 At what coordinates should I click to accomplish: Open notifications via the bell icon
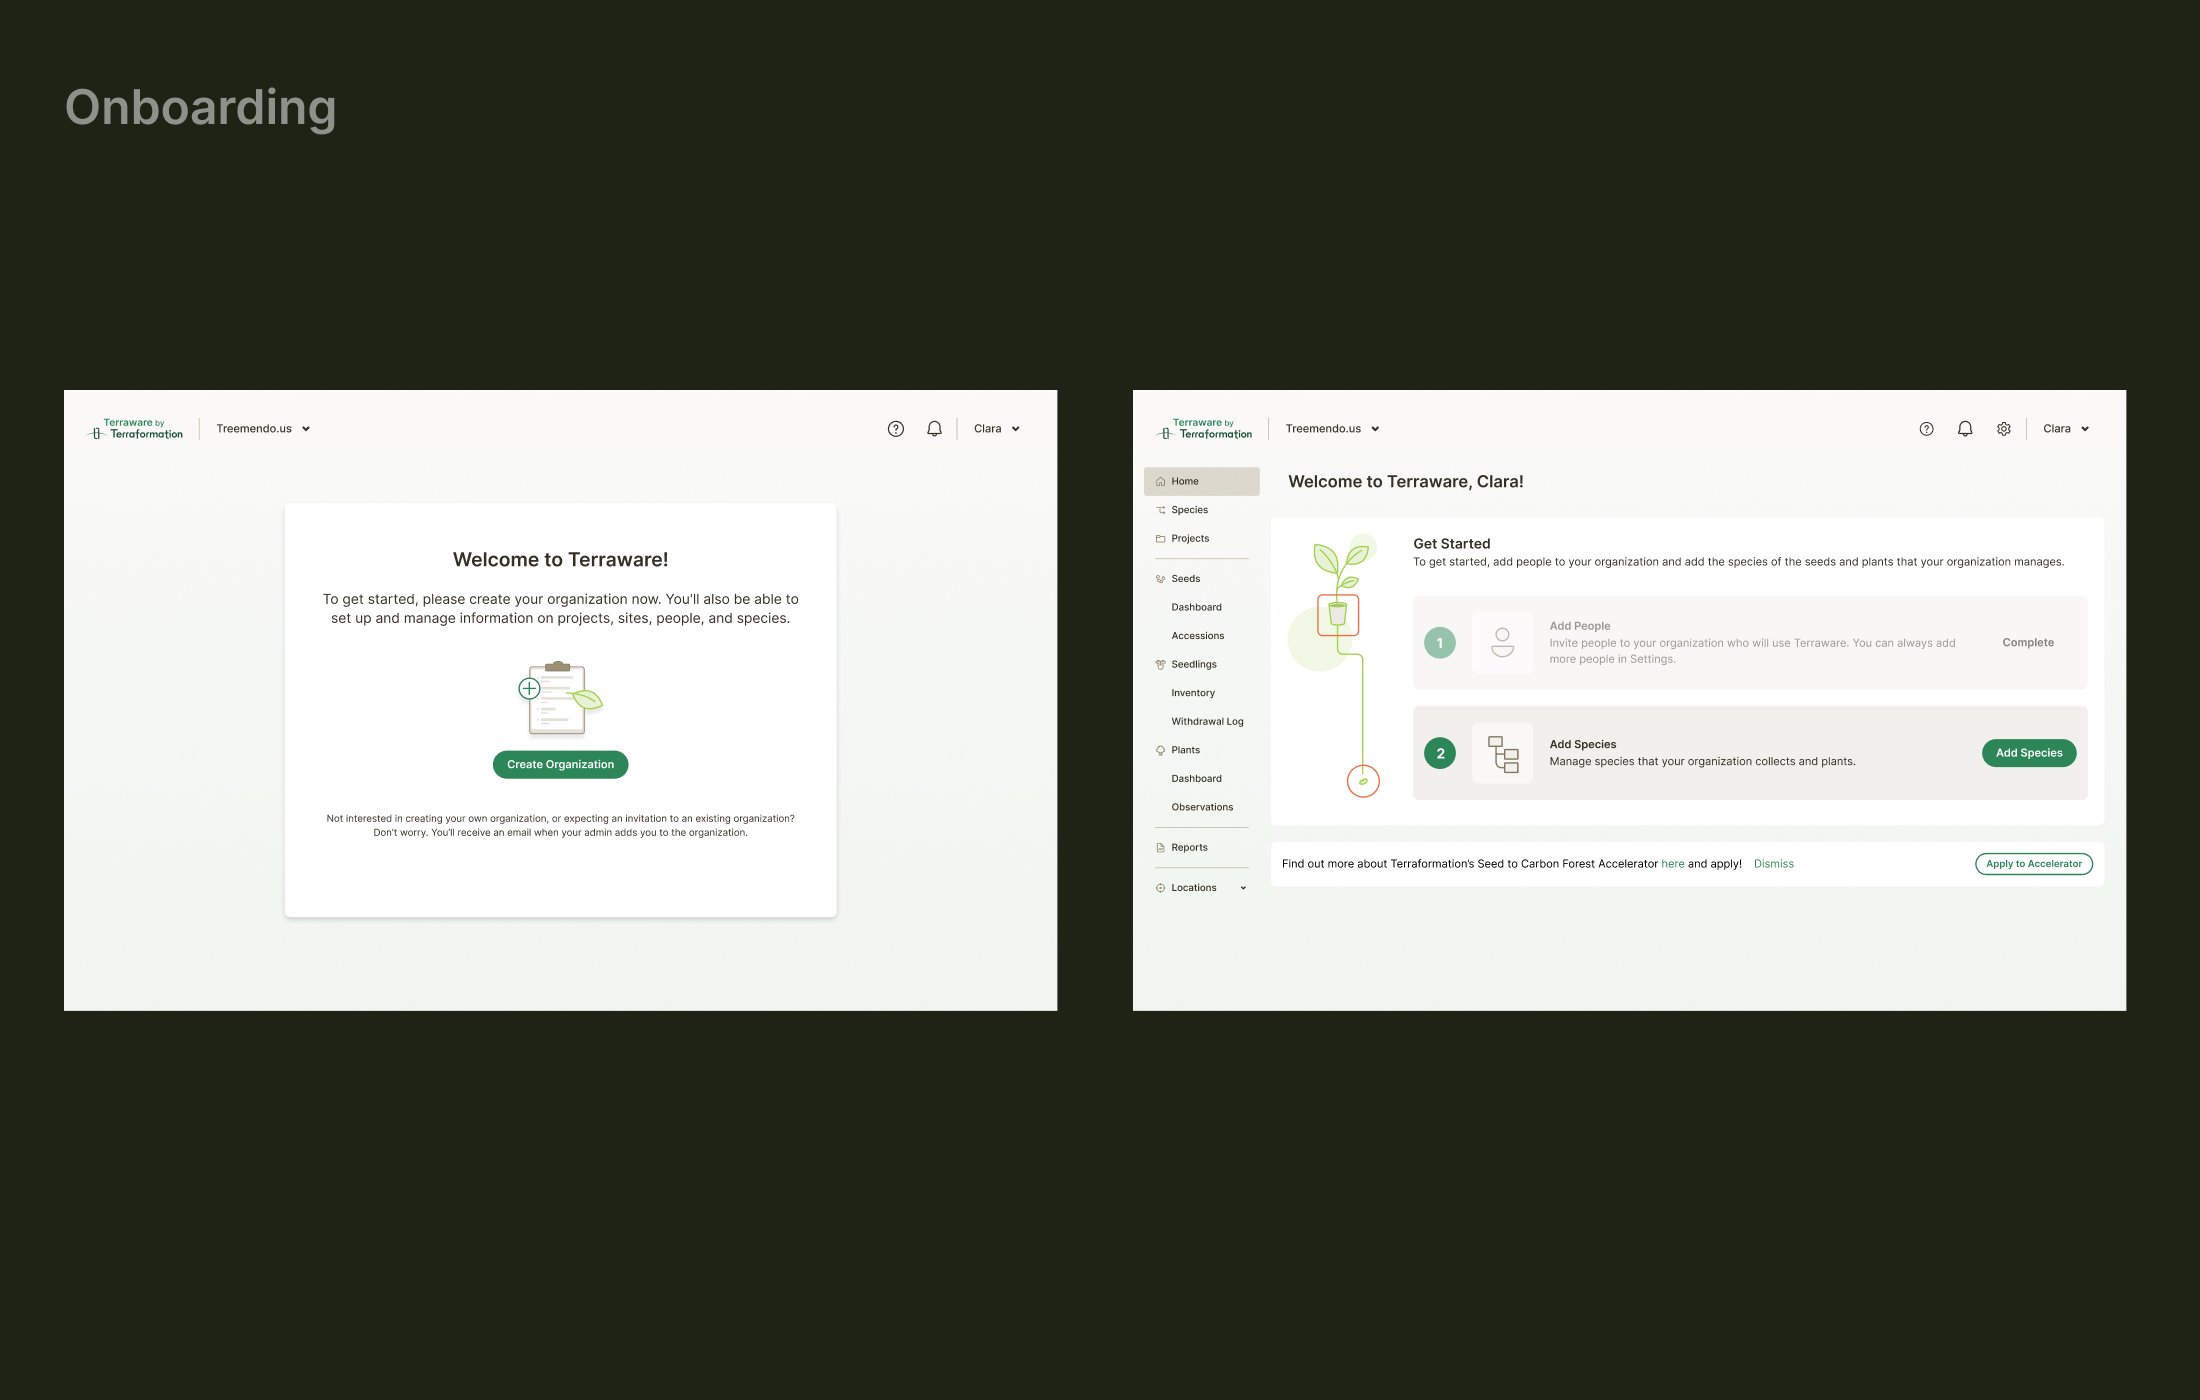point(1964,428)
